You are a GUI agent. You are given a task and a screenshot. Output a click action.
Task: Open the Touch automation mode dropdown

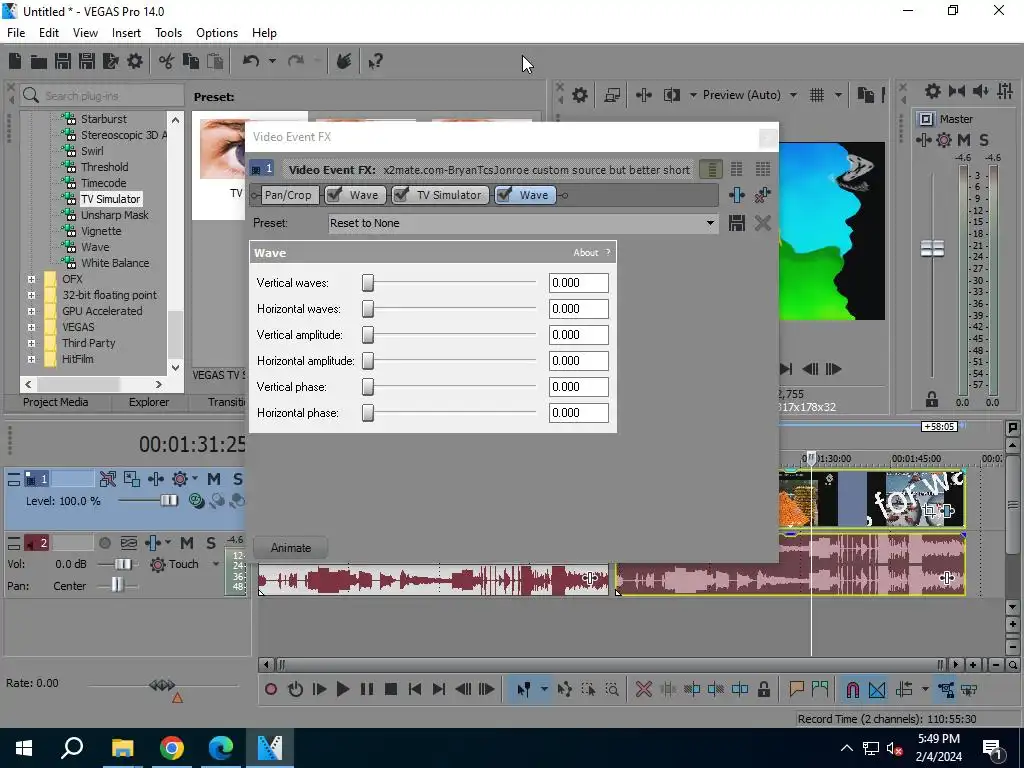216,564
